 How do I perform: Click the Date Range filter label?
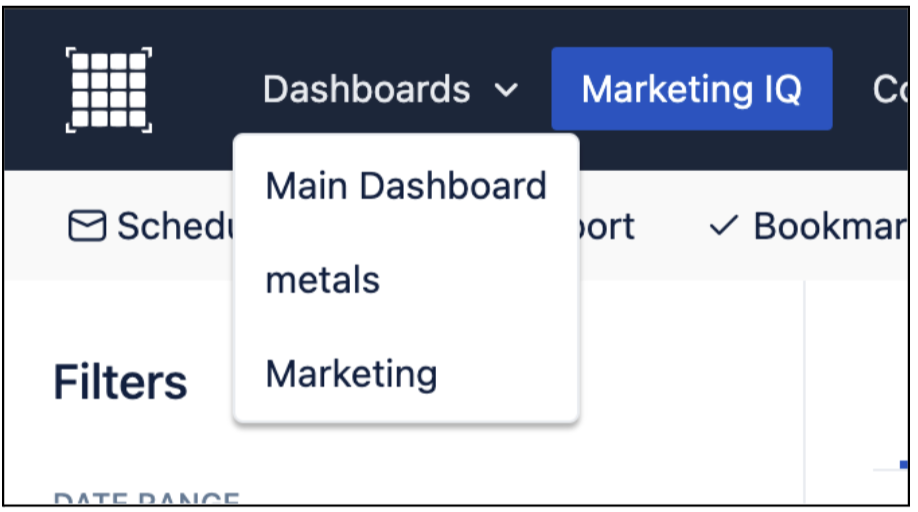(x=146, y=497)
